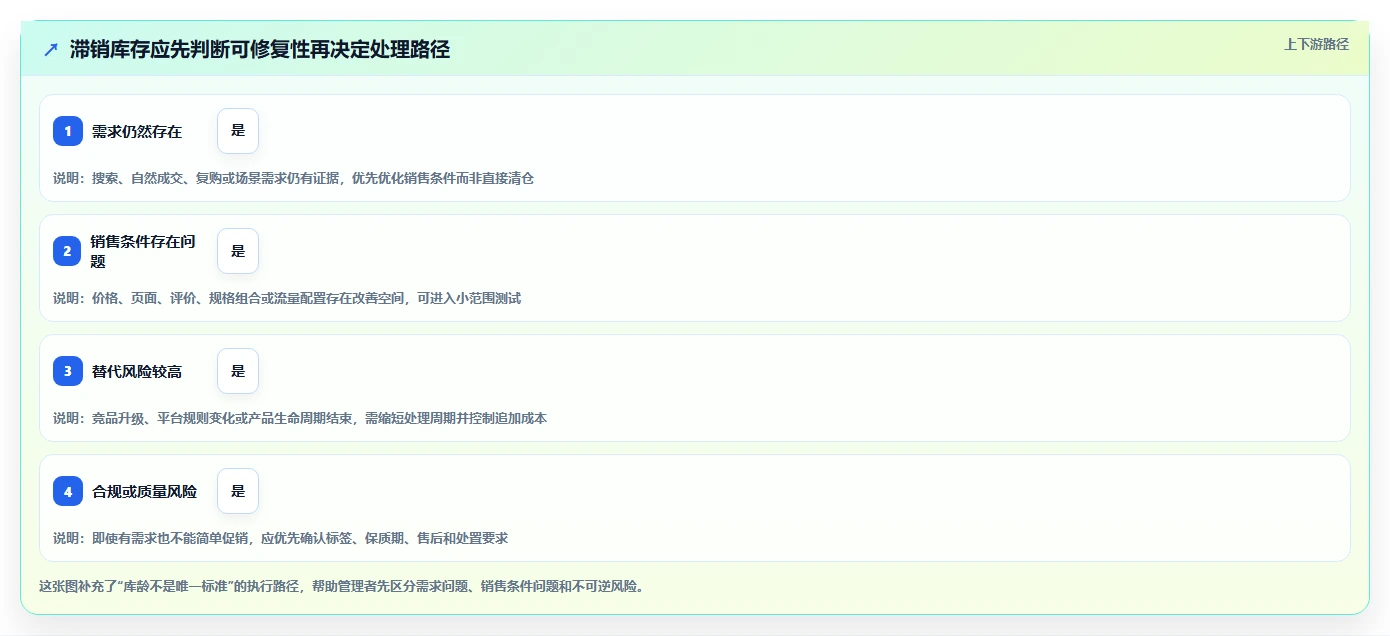Click the 合规或质量风险 heading
The width and height of the screenshot is (1390, 636).
[144, 491]
